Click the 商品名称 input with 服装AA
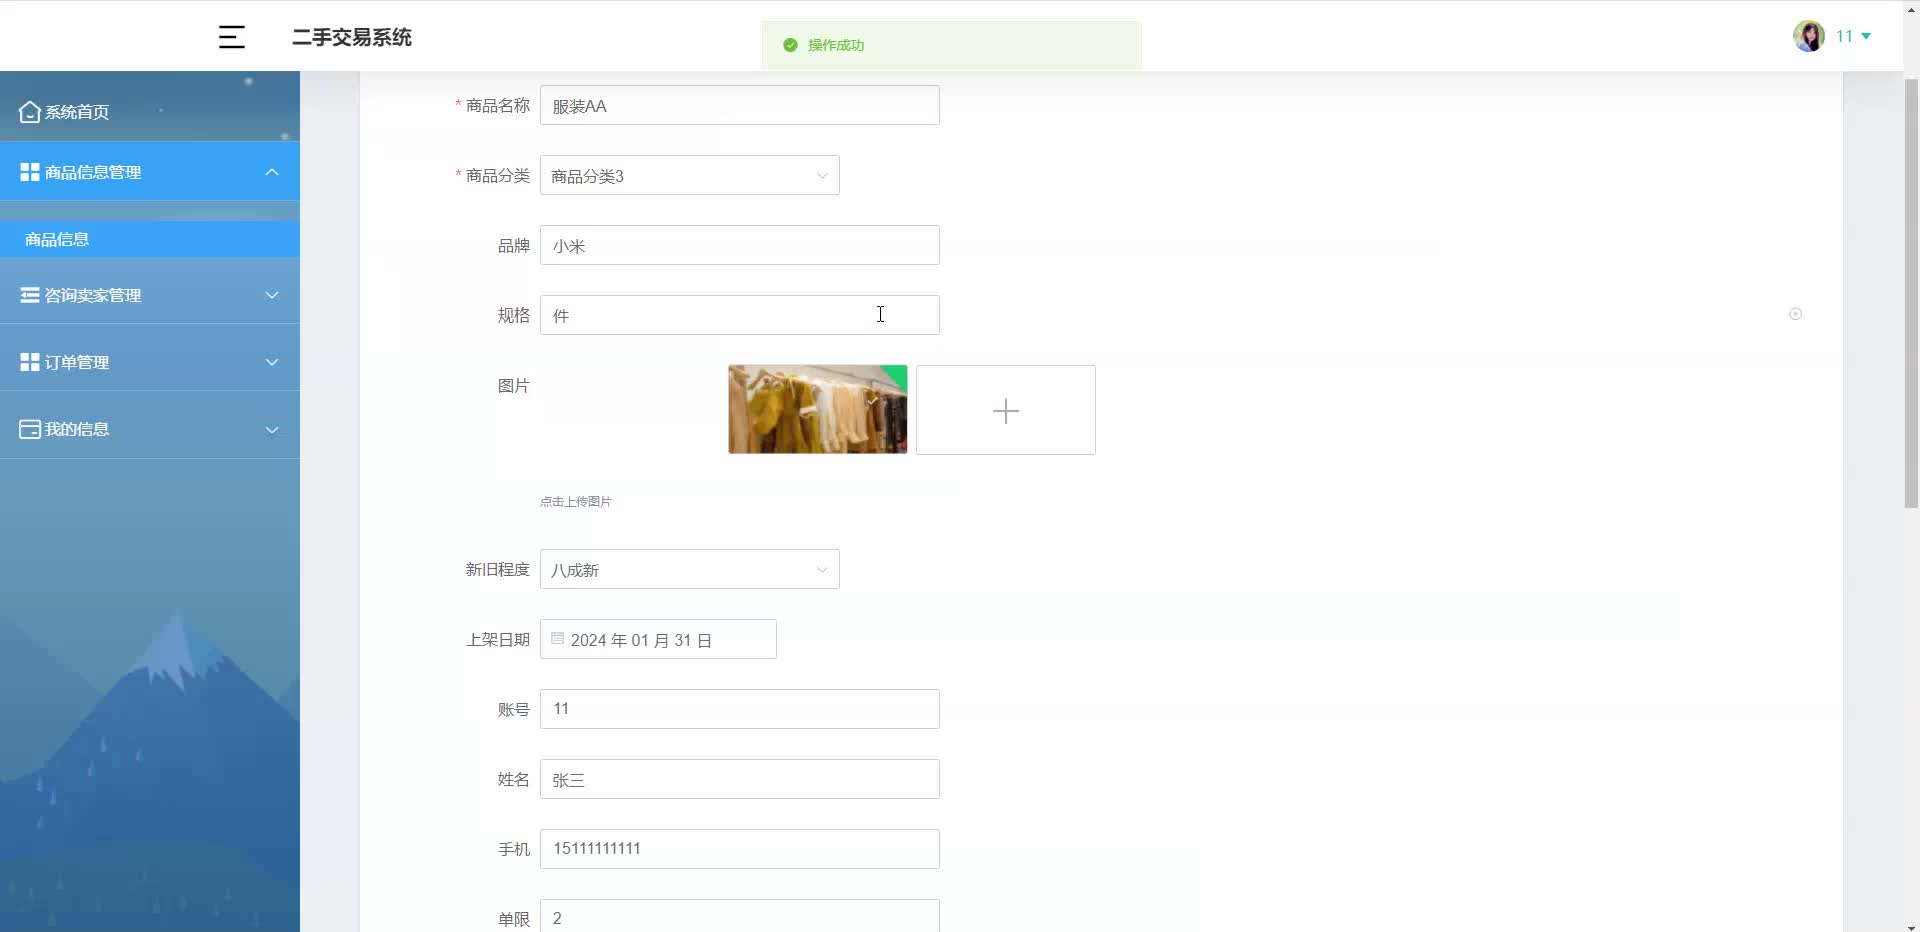Image resolution: width=1920 pixels, height=932 pixels. tap(740, 105)
